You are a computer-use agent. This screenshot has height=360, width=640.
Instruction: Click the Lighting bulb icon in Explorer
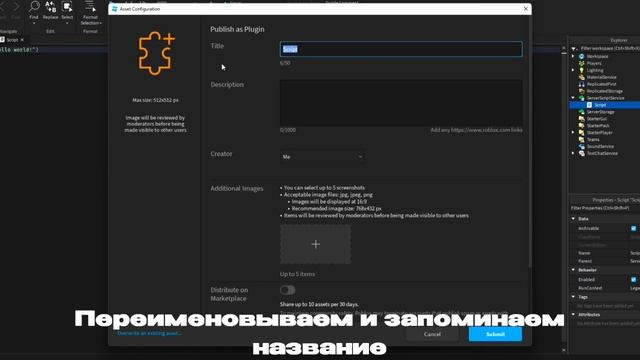click(x=582, y=70)
